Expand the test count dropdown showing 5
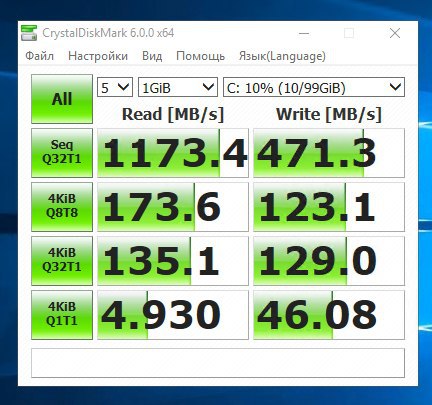 tap(115, 88)
